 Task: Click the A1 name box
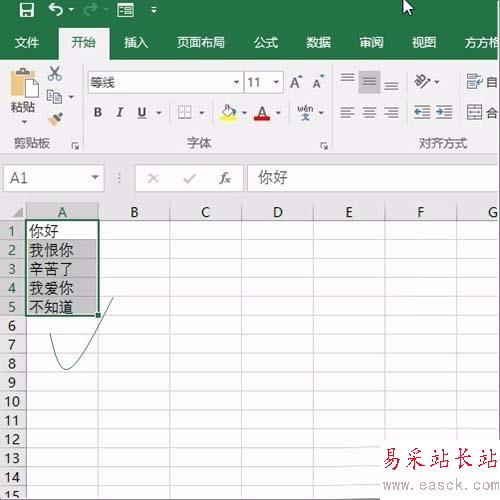click(x=46, y=178)
